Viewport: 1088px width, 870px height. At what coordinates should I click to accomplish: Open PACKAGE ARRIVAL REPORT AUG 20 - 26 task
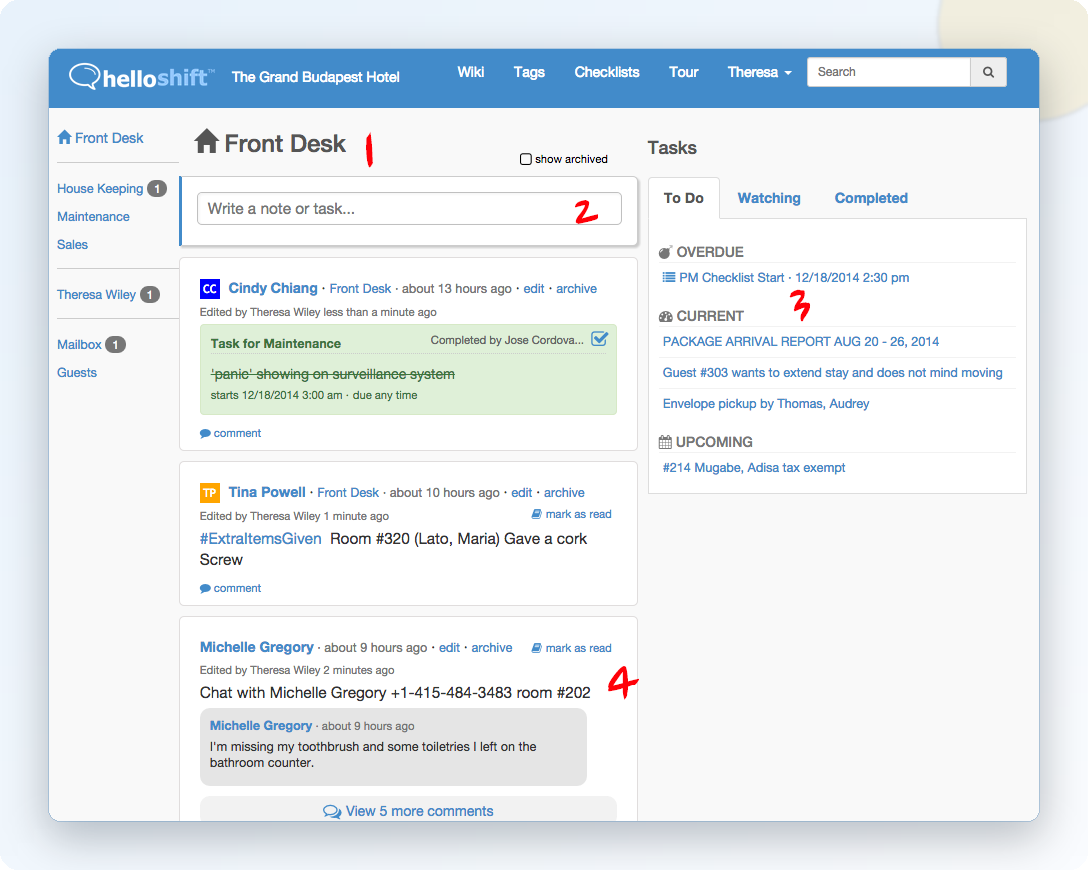tap(801, 341)
